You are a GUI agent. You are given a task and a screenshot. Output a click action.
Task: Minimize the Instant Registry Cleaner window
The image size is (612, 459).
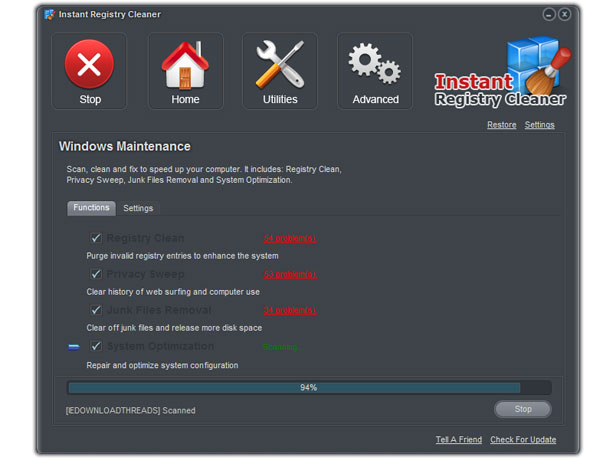tap(549, 14)
